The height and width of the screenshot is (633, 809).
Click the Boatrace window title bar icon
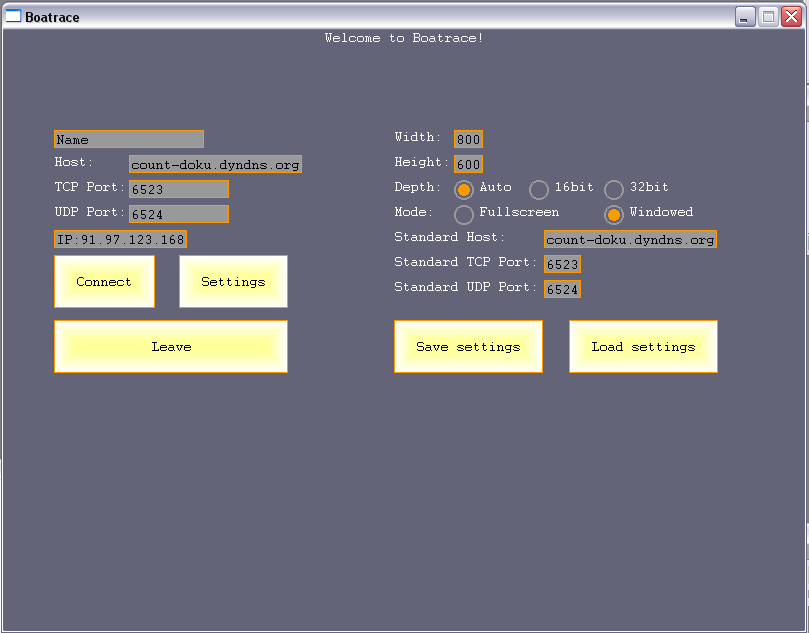point(13,17)
